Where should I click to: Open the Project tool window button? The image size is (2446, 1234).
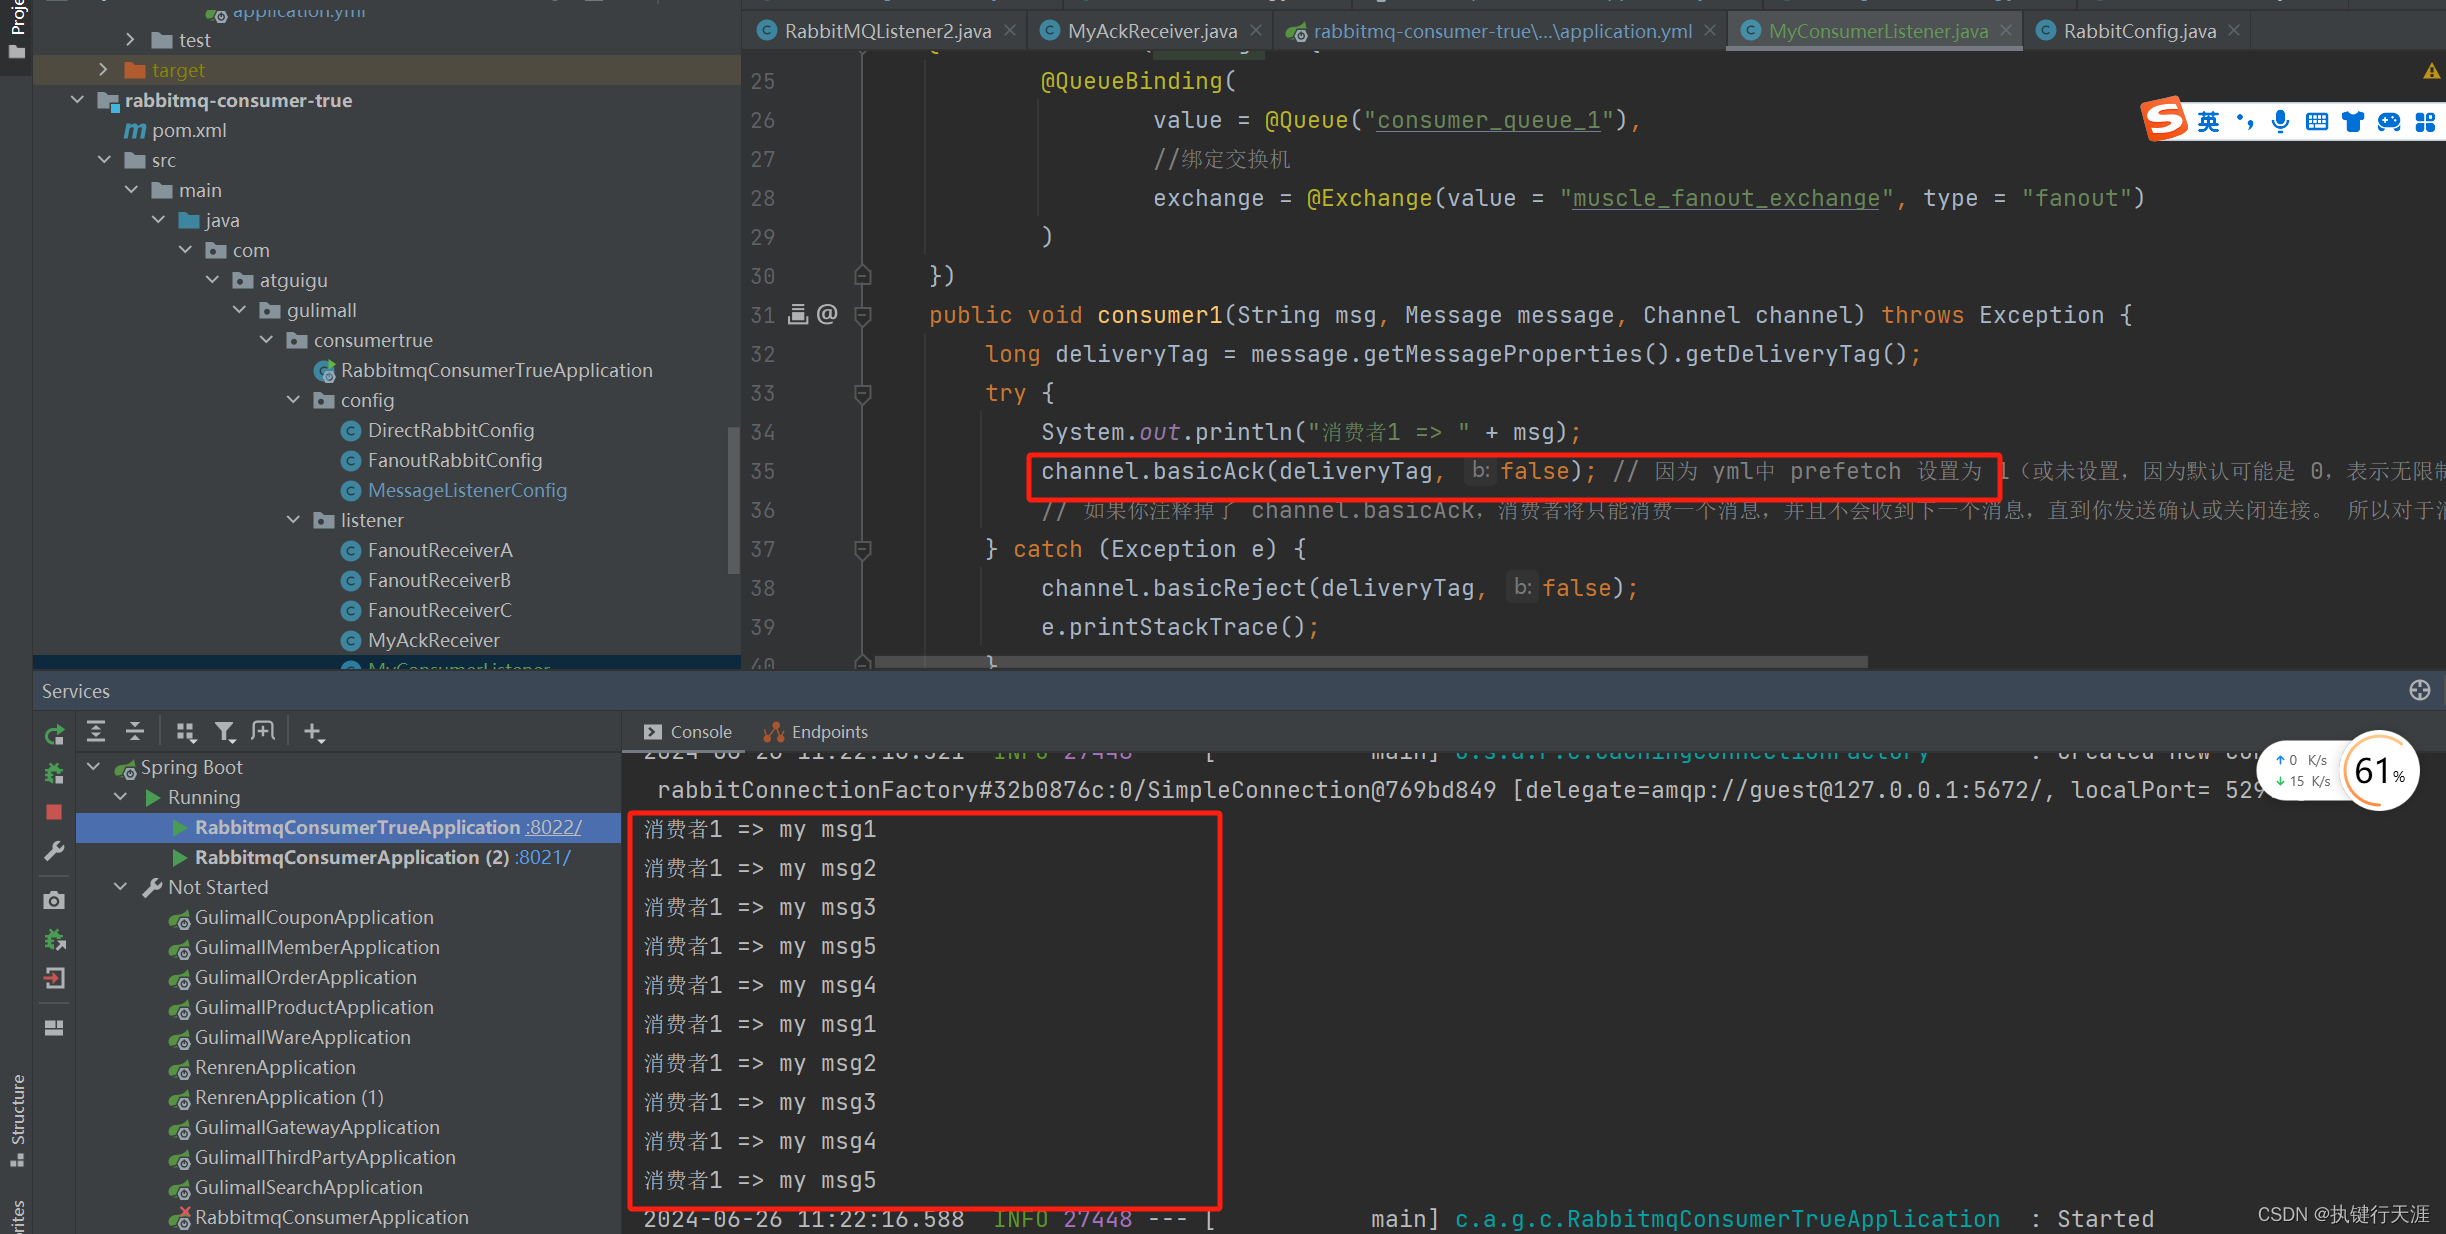click(17, 28)
